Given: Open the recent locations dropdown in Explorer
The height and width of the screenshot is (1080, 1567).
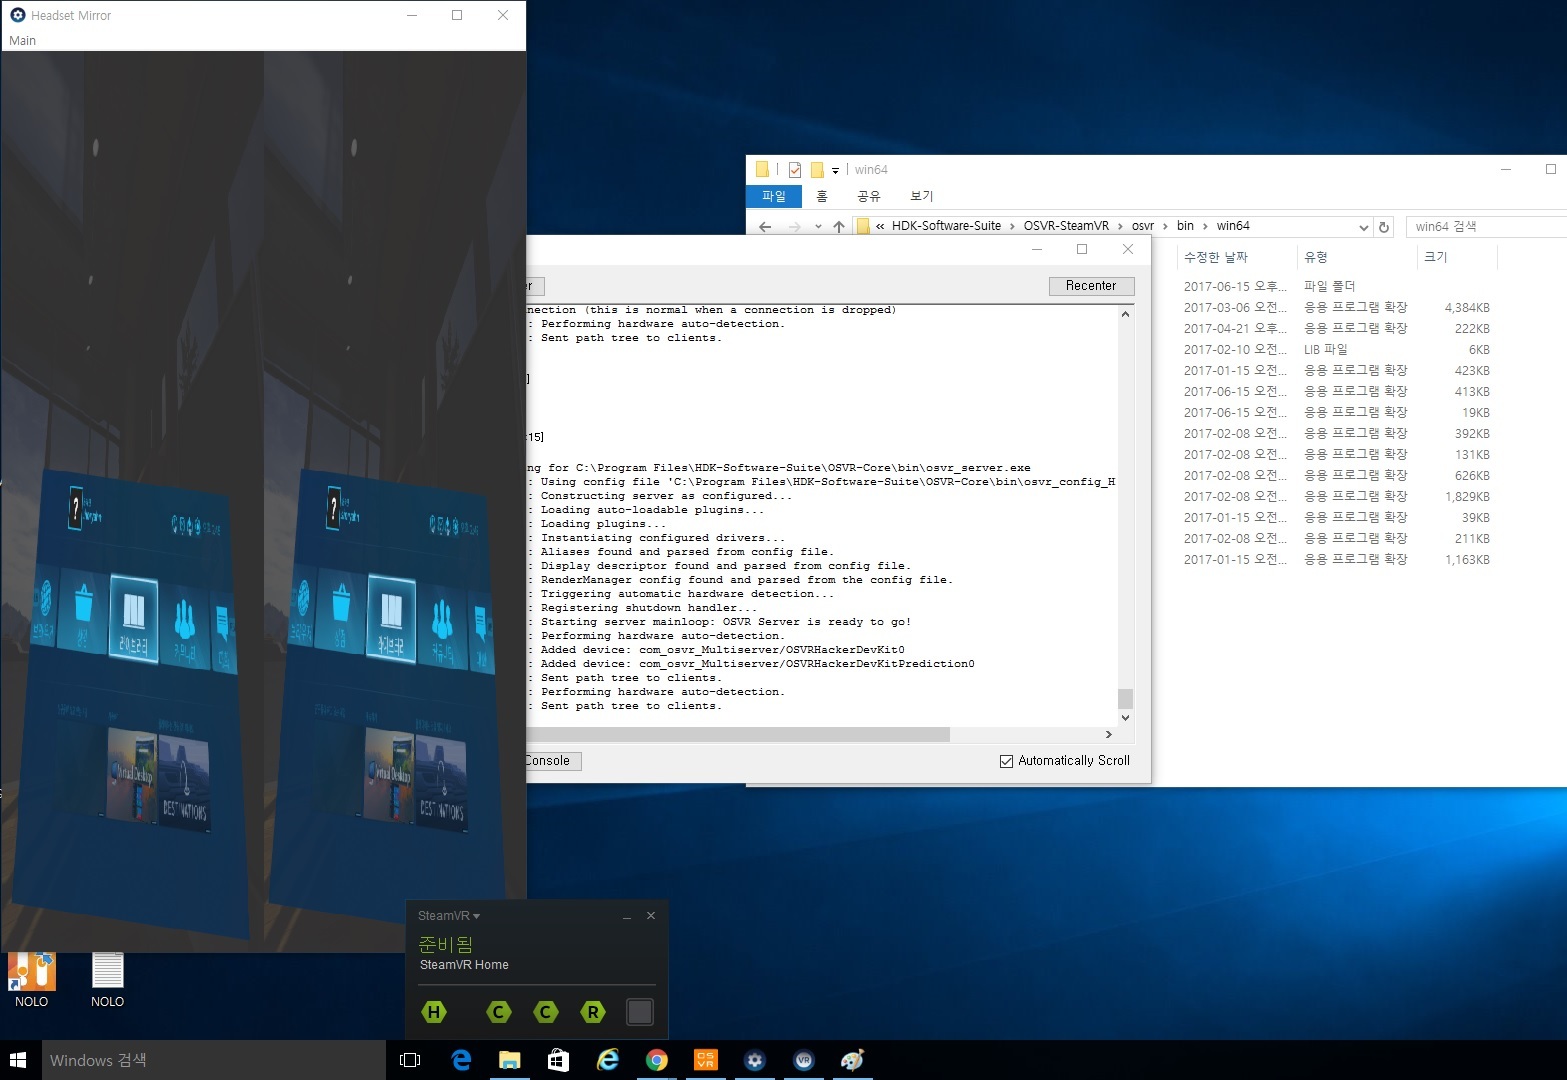Looking at the screenshot, I should pos(818,227).
